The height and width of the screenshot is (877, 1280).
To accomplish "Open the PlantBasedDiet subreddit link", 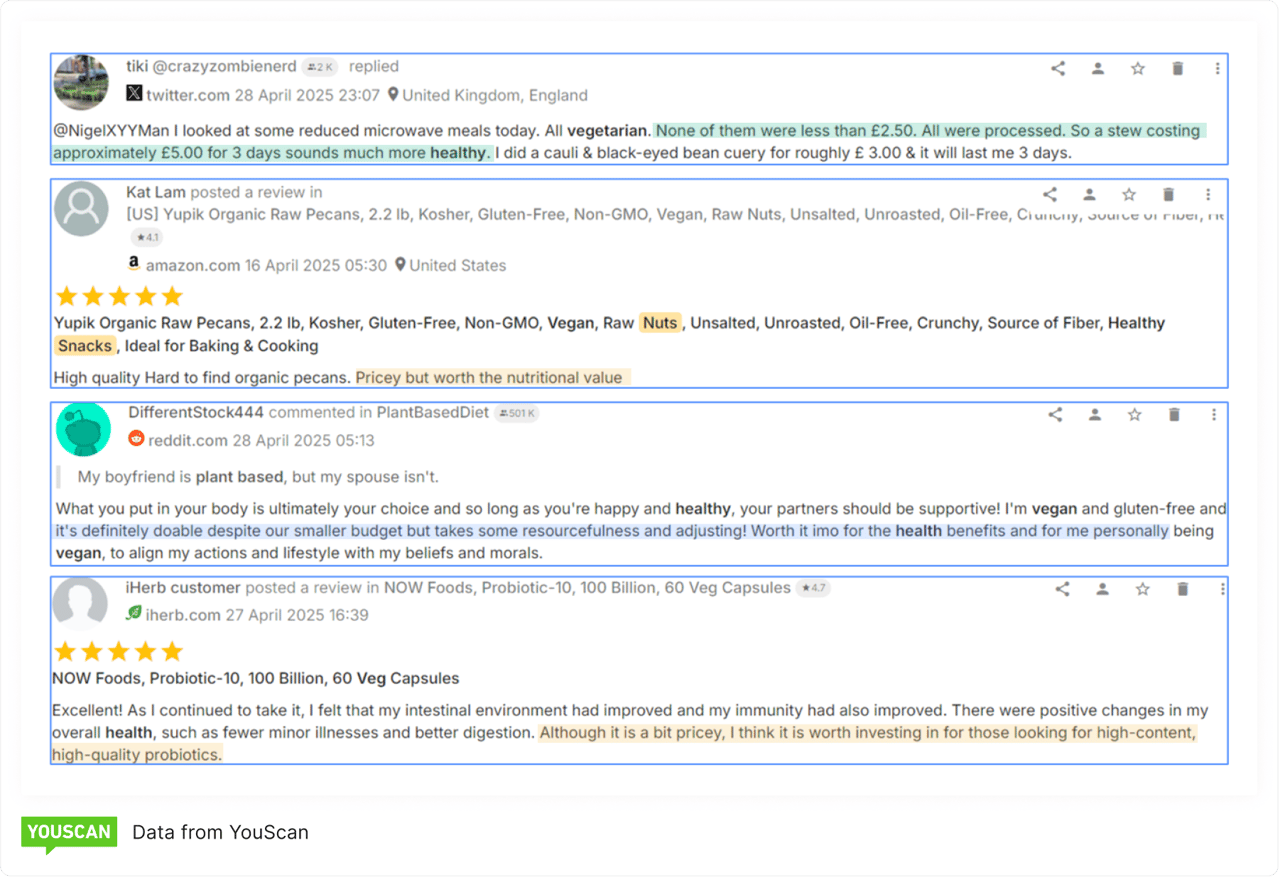I will 432,412.
